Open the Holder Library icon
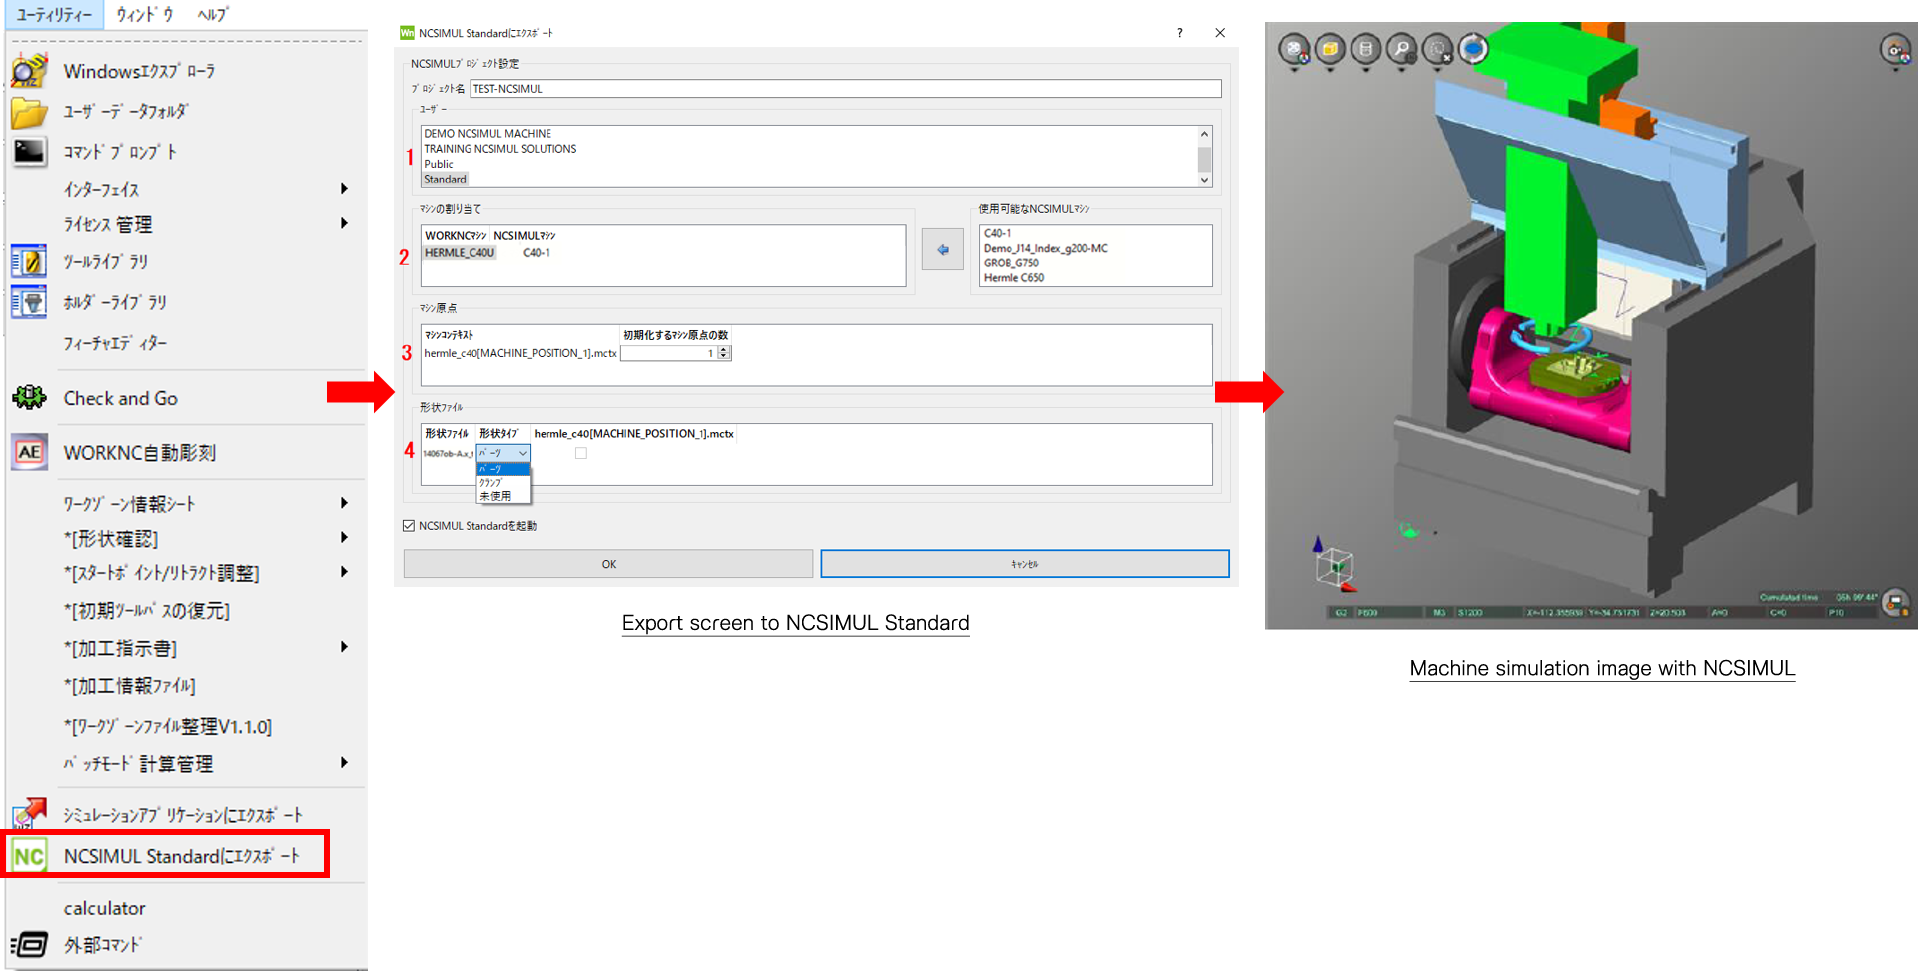Image resolution: width=1918 pixels, height=971 pixels. pyautogui.click(x=29, y=301)
